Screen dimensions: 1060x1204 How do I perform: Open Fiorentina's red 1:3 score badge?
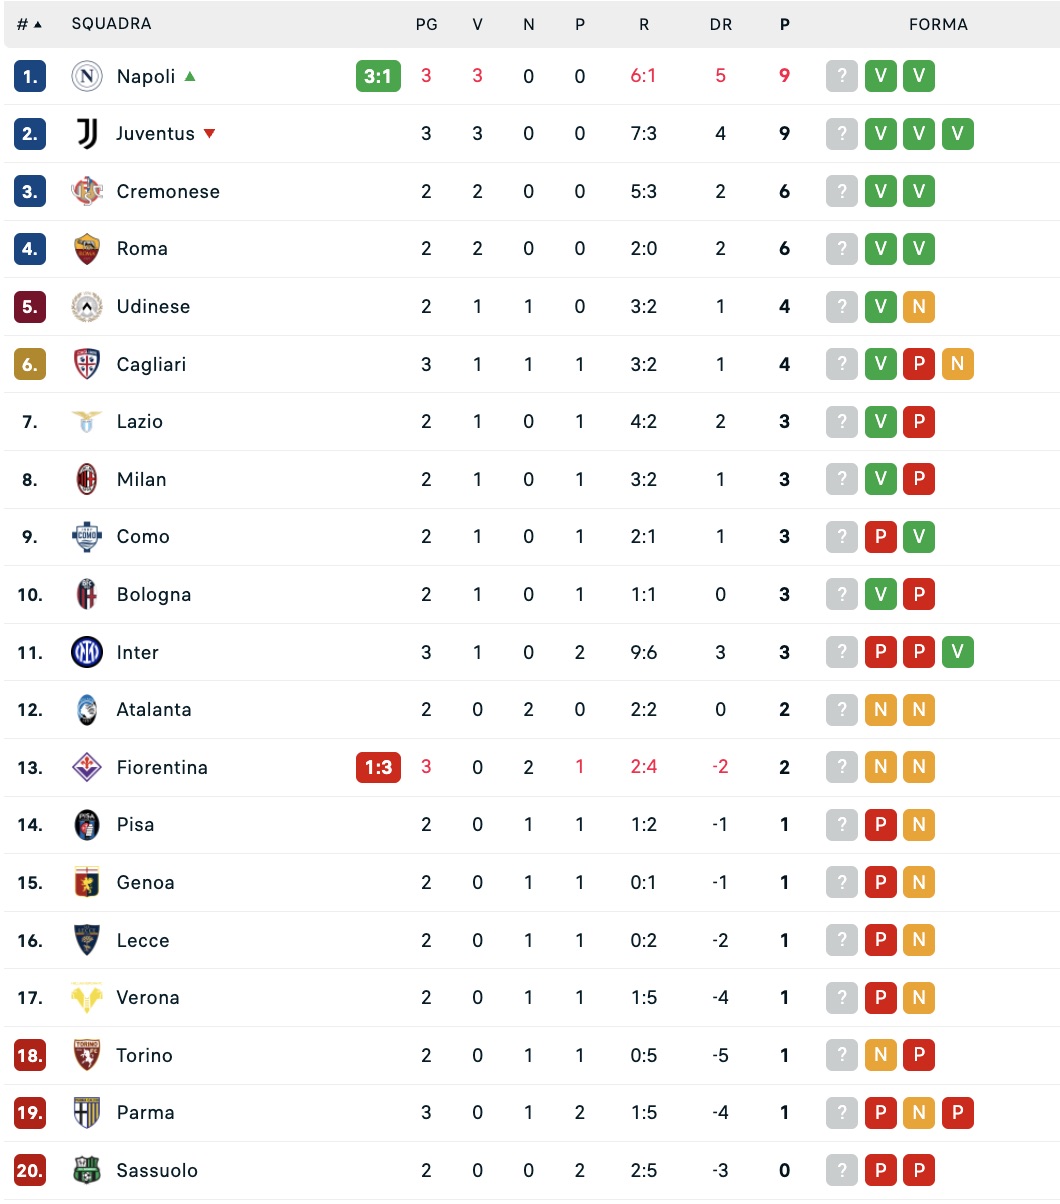(378, 768)
